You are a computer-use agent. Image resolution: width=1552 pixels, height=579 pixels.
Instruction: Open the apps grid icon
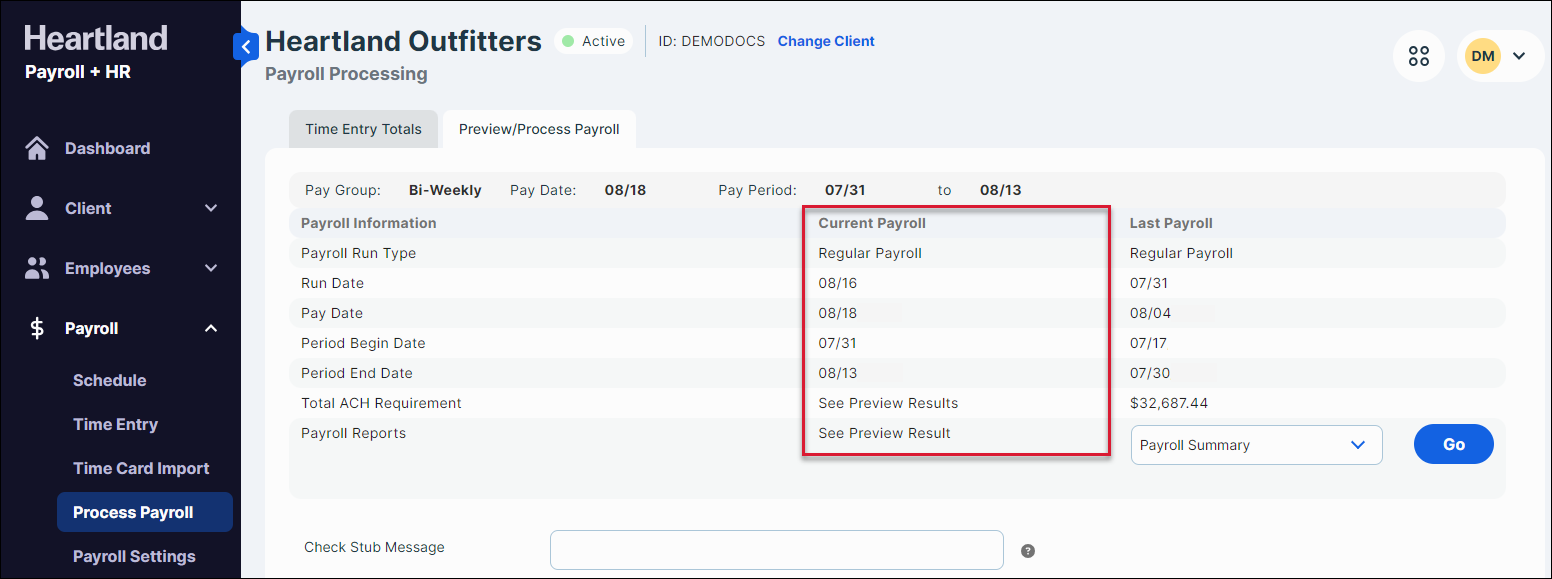tap(1418, 56)
